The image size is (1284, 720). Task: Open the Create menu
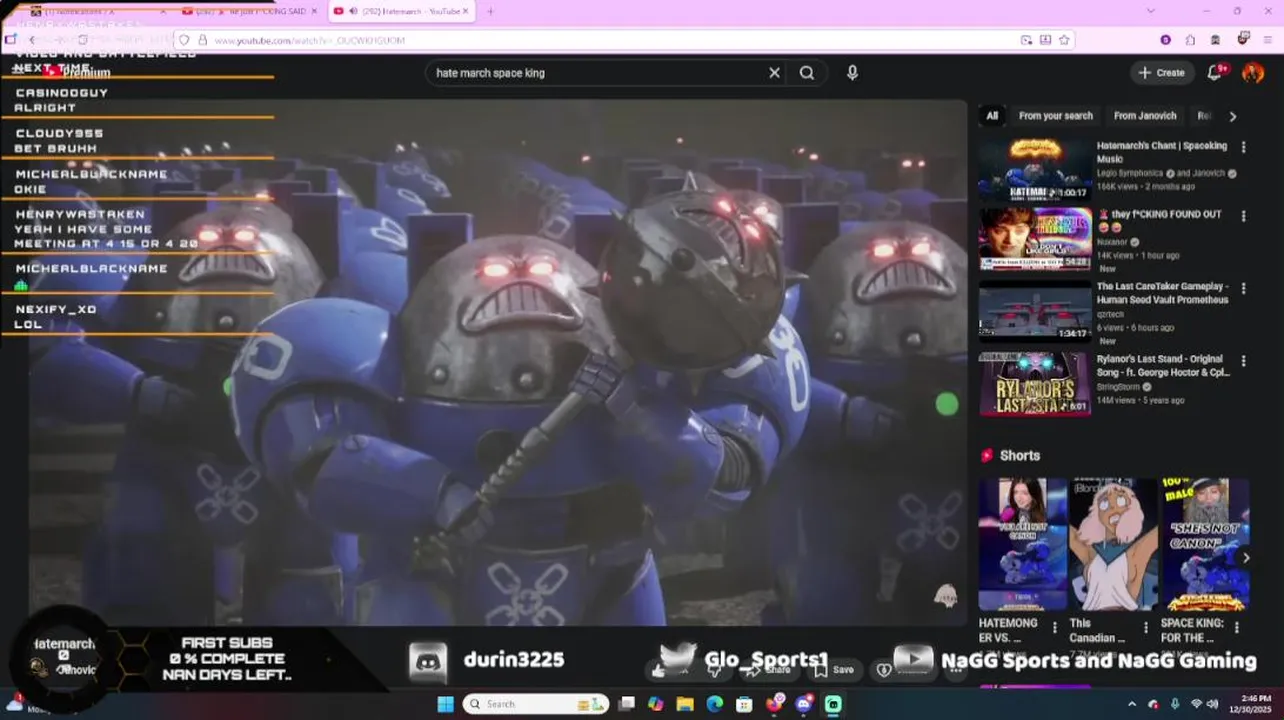pyautogui.click(x=1161, y=73)
